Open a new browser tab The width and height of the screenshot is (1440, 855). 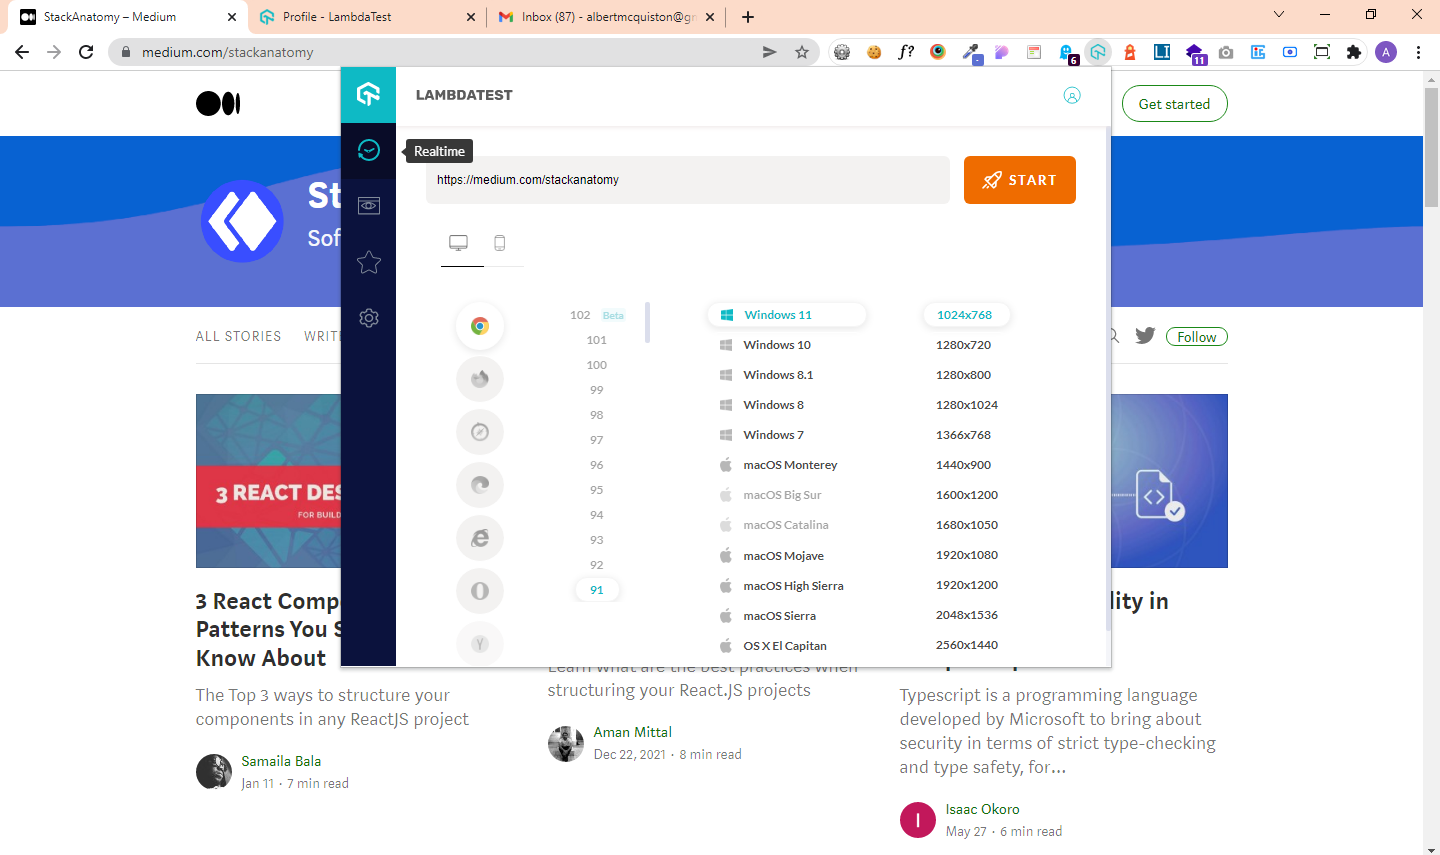point(748,17)
